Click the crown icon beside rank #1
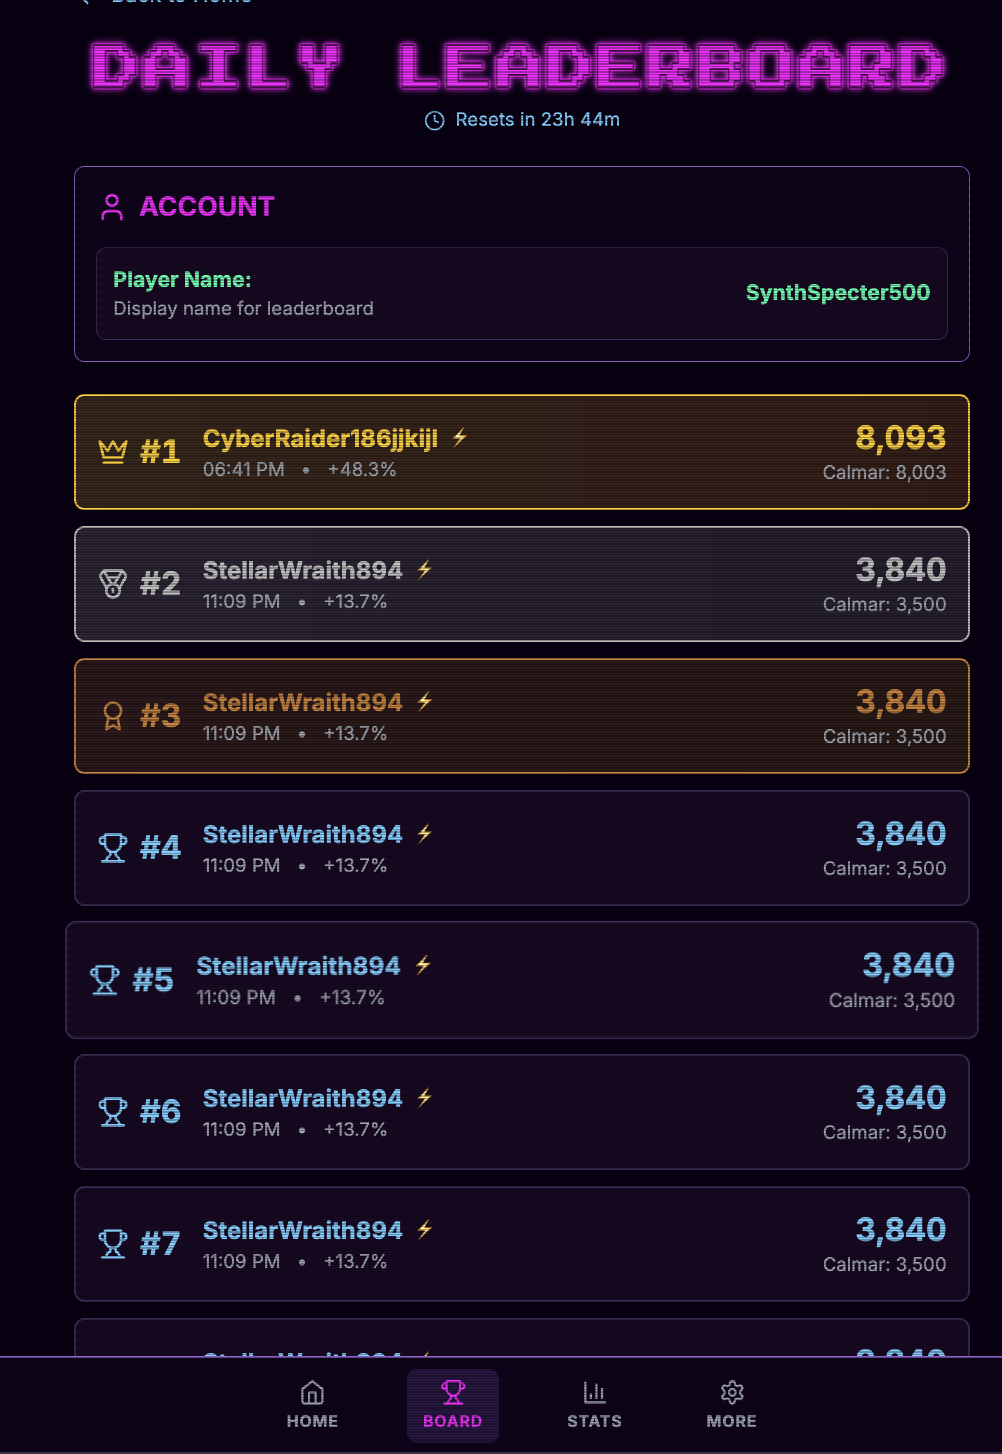The height and width of the screenshot is (1454, 1002). click(x=113, y=452)
